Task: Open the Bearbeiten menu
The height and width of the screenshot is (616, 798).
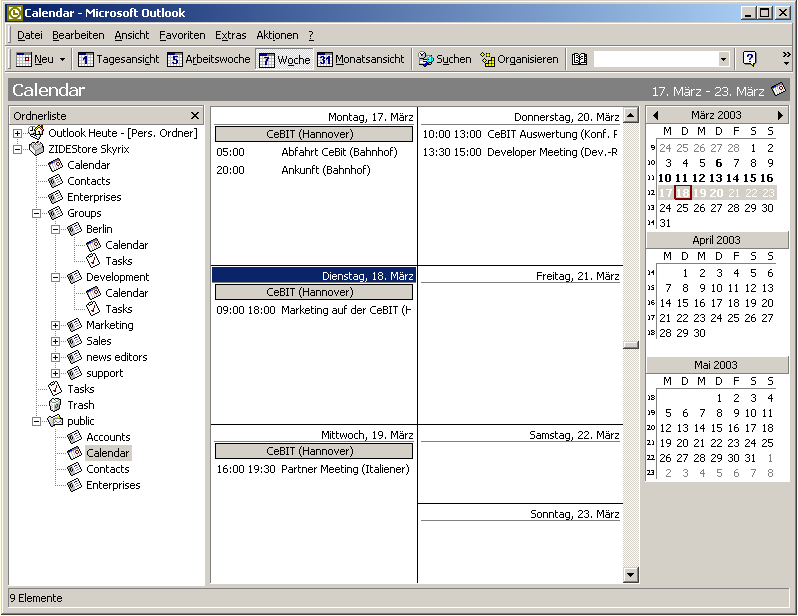Action: click(x=78, y=35)
